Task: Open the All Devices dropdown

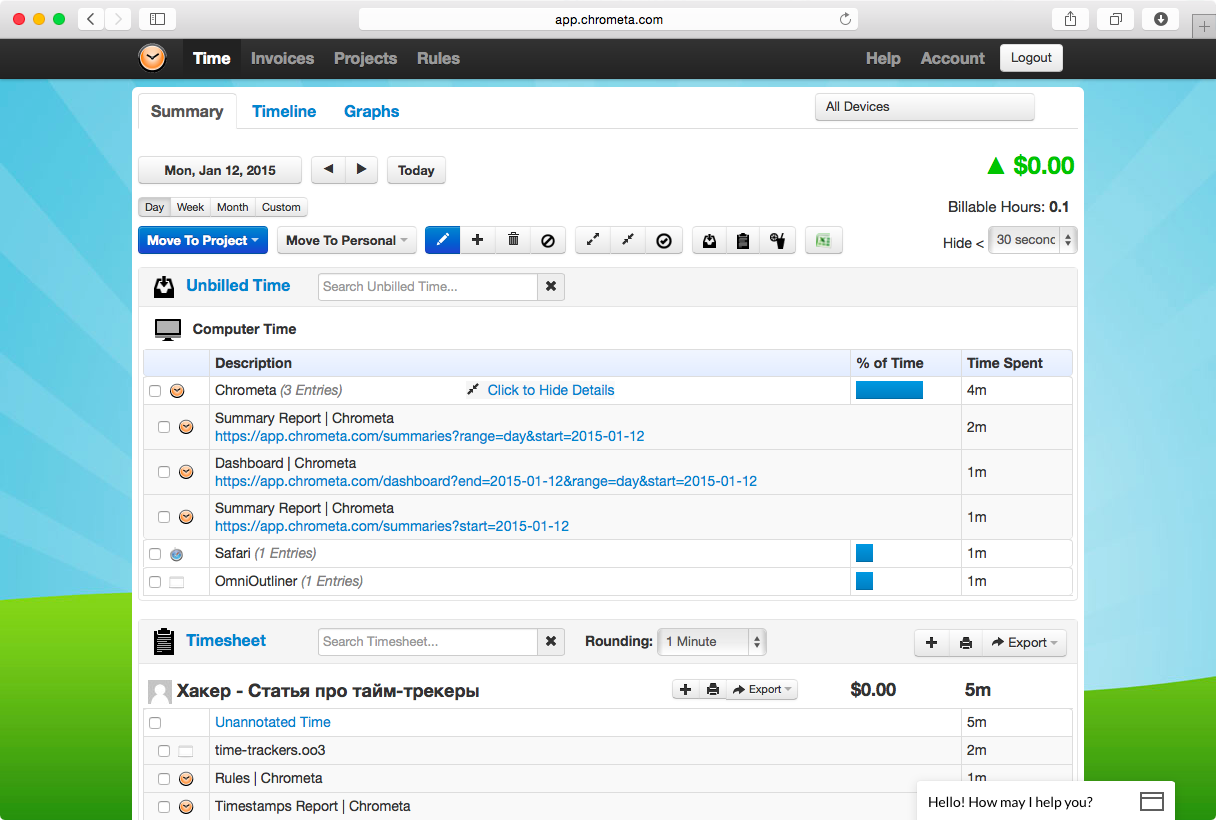Action: pos(925,107)
